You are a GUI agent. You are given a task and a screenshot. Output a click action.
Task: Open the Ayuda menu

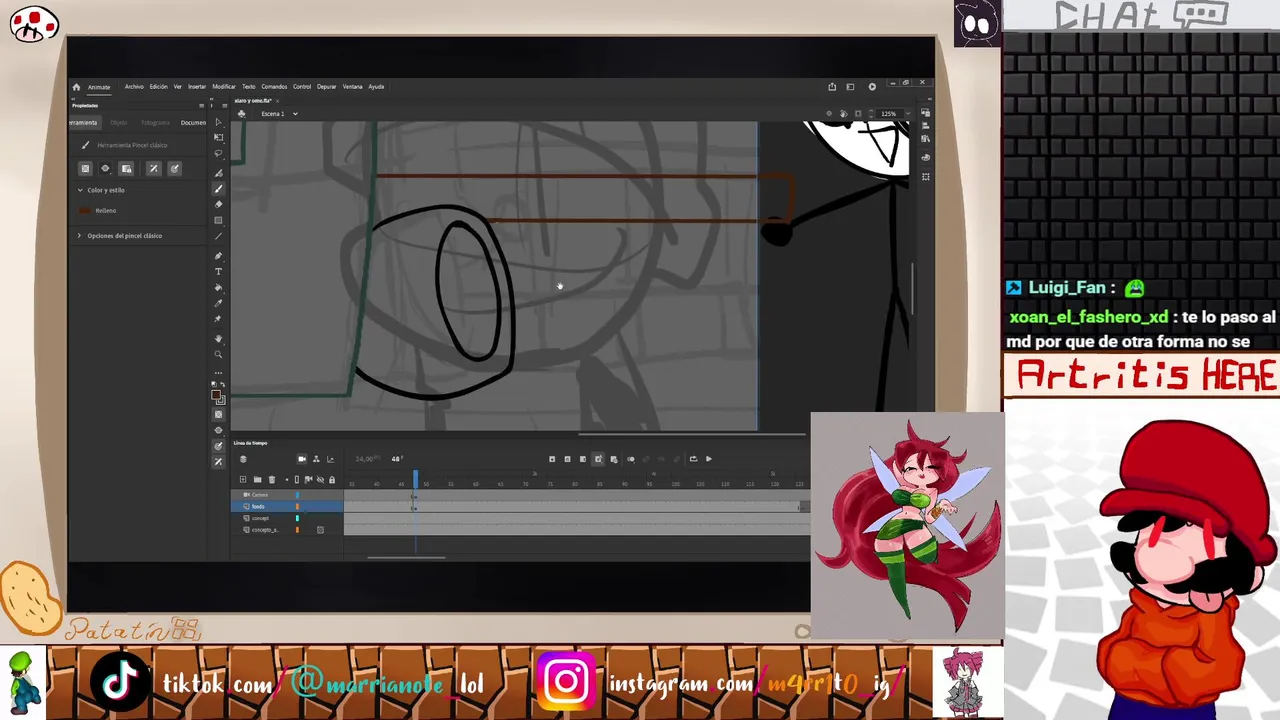(376, 87)
